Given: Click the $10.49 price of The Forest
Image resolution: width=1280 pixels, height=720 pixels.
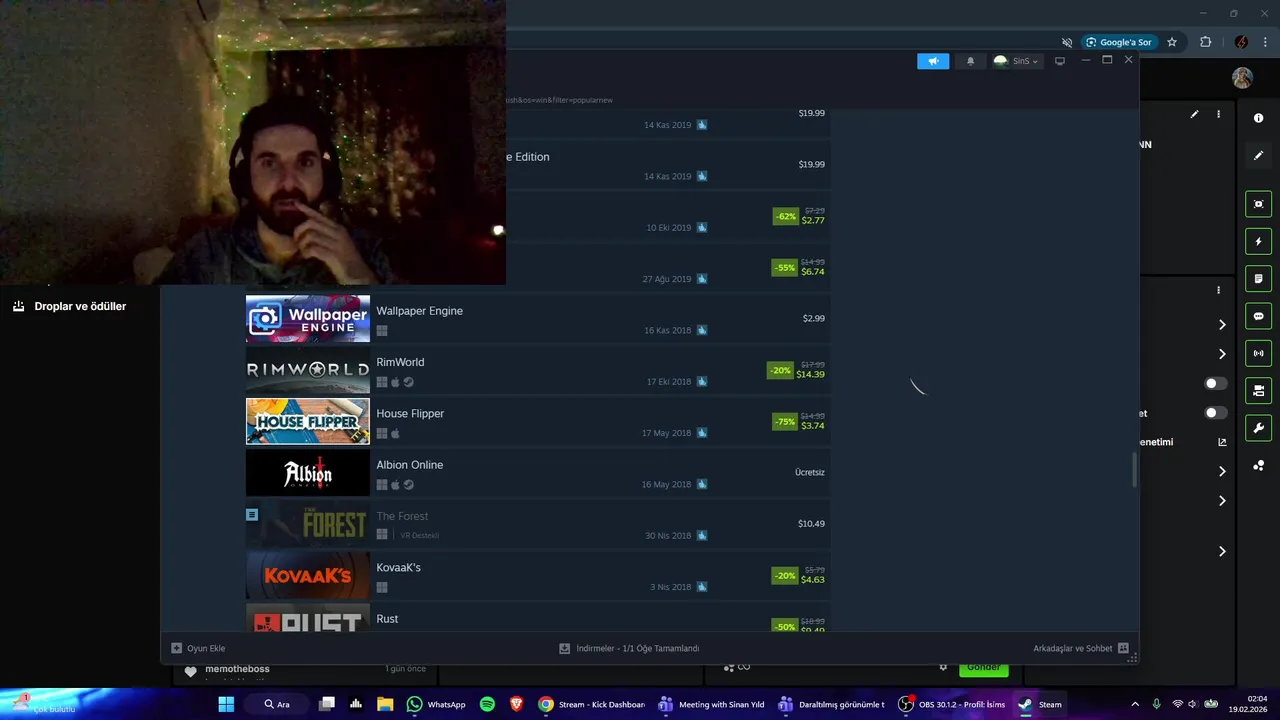Looking at the screenshot, I should coord(812,523).
